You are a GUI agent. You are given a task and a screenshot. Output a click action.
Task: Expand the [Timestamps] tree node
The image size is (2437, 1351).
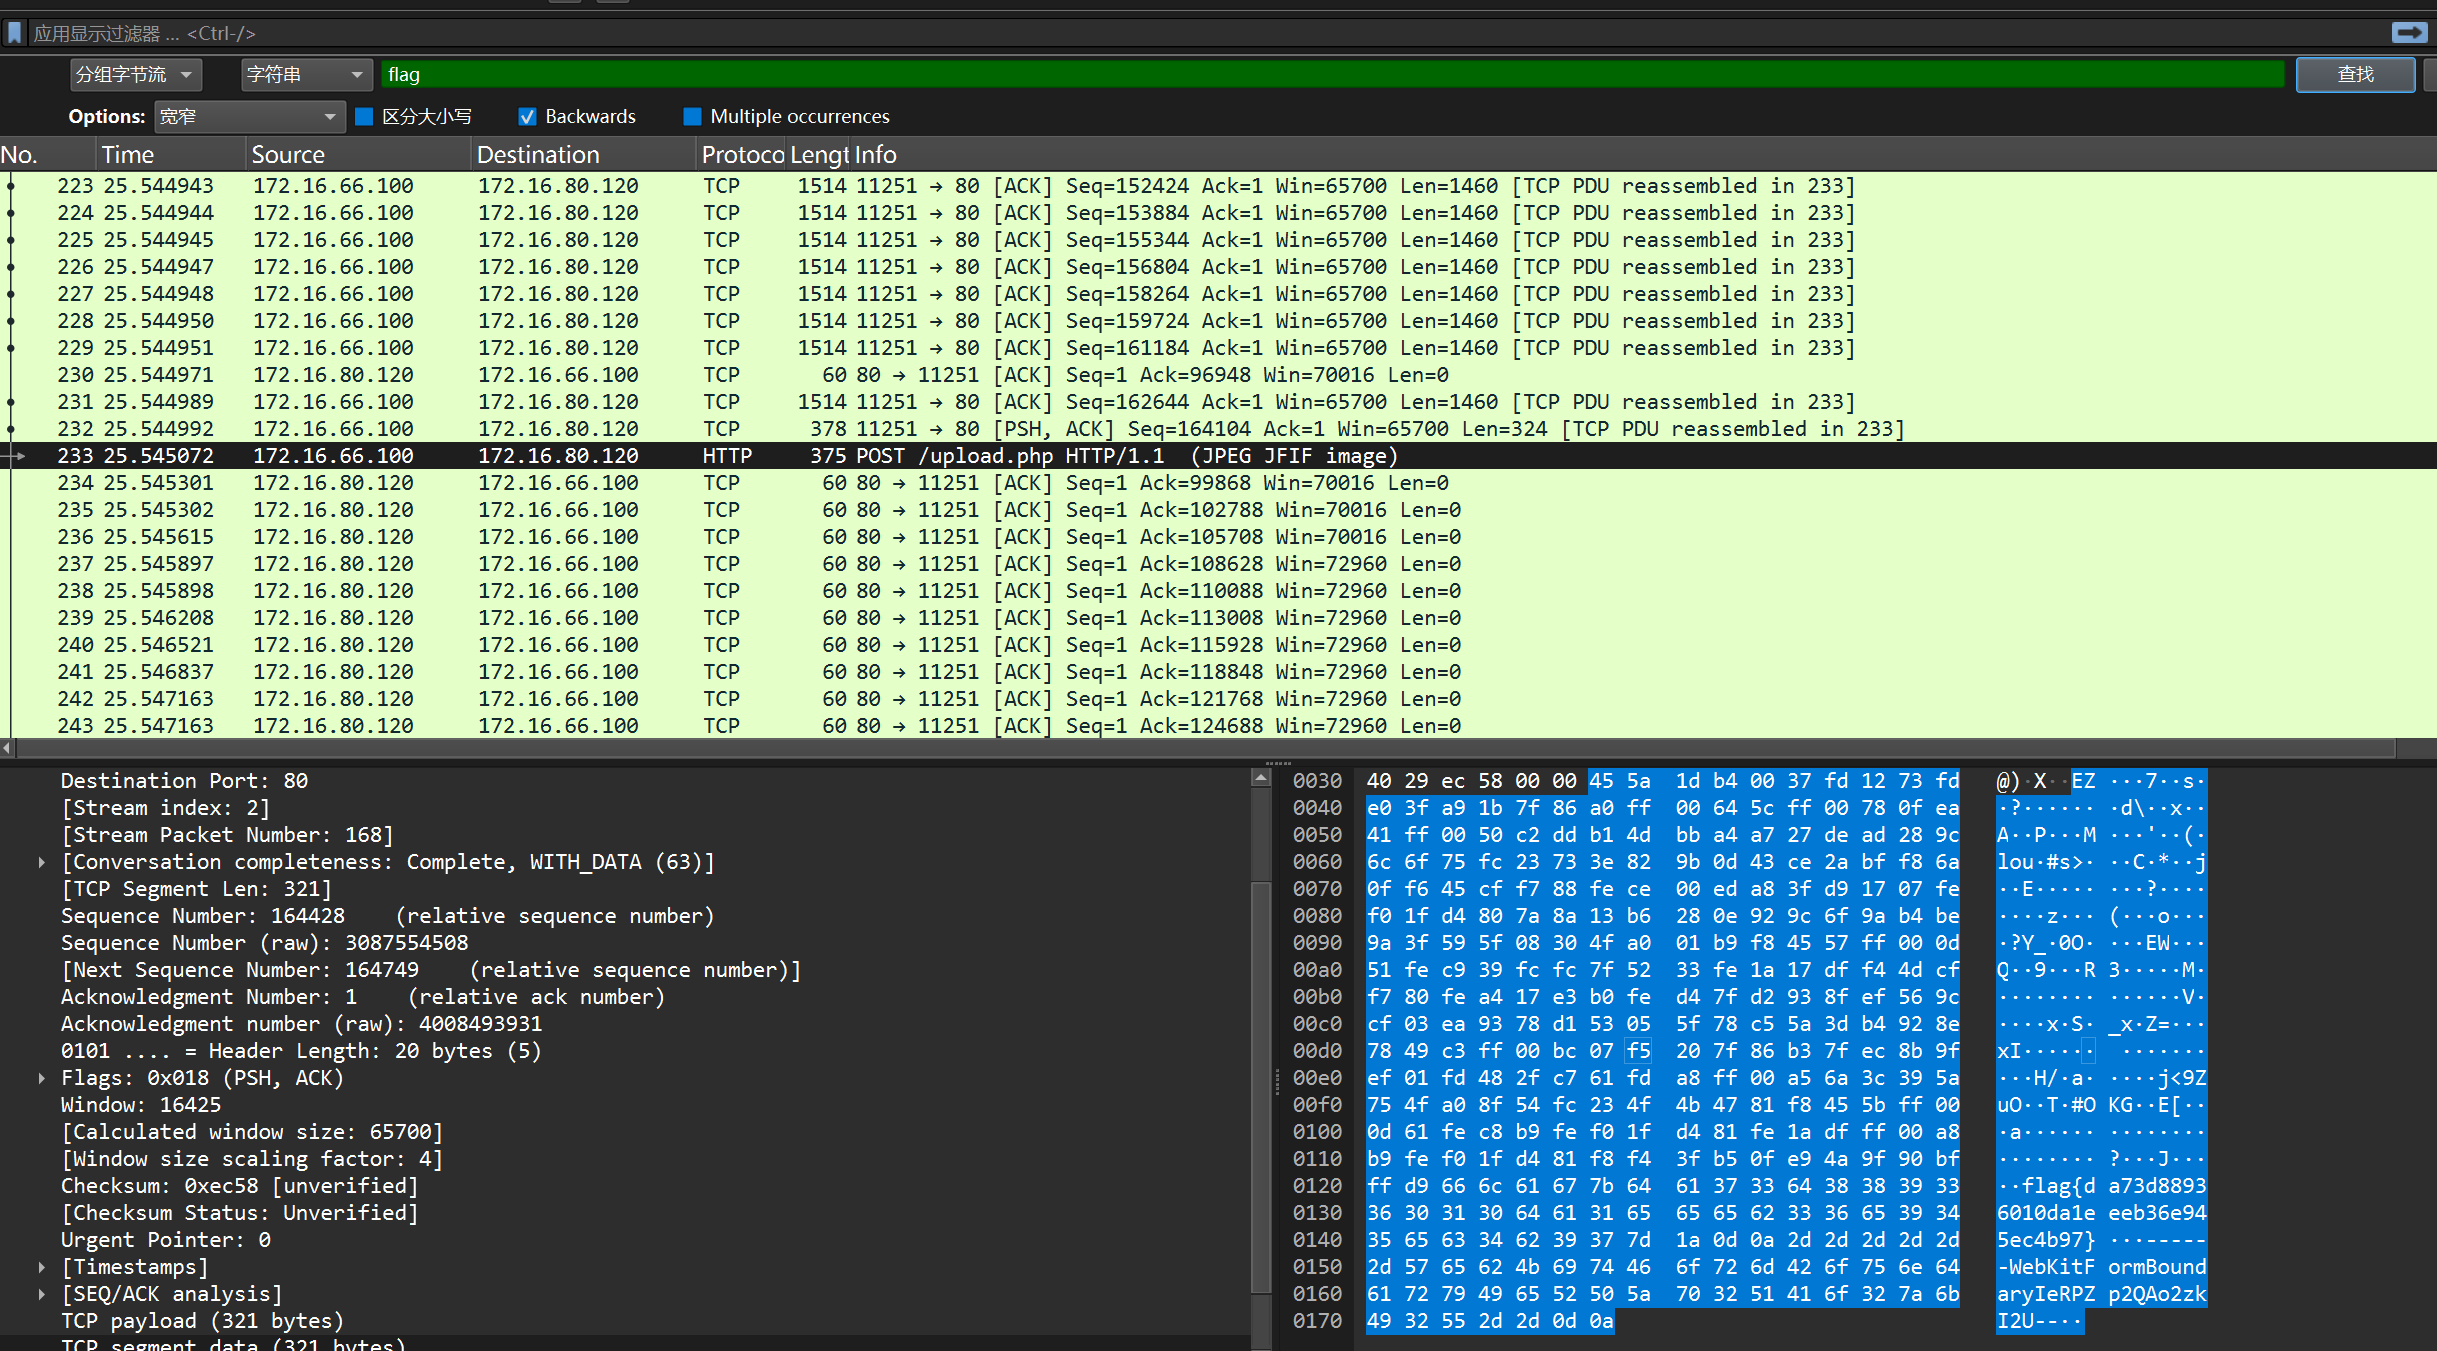[41, 1267]
